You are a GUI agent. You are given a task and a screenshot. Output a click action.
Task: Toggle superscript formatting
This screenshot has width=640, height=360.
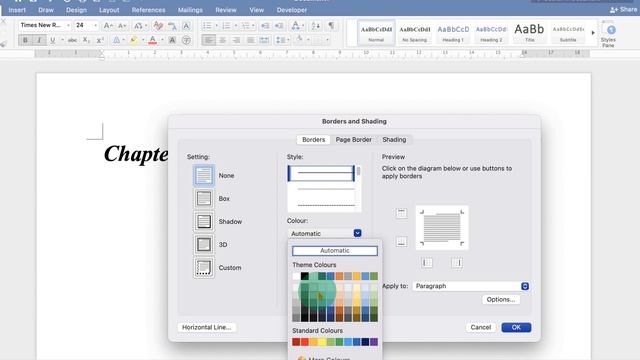pyautogui.click(x=100, y=40)
